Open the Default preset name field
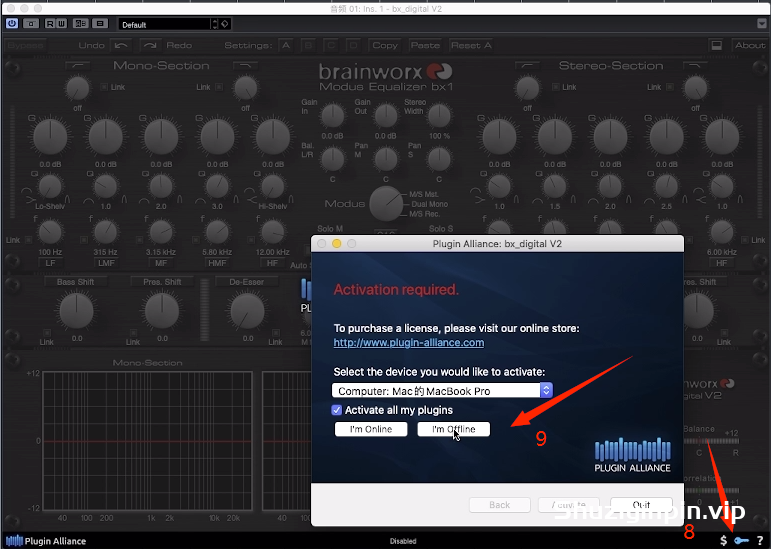This screenshot has width=771, height=549. click(164, 25)
